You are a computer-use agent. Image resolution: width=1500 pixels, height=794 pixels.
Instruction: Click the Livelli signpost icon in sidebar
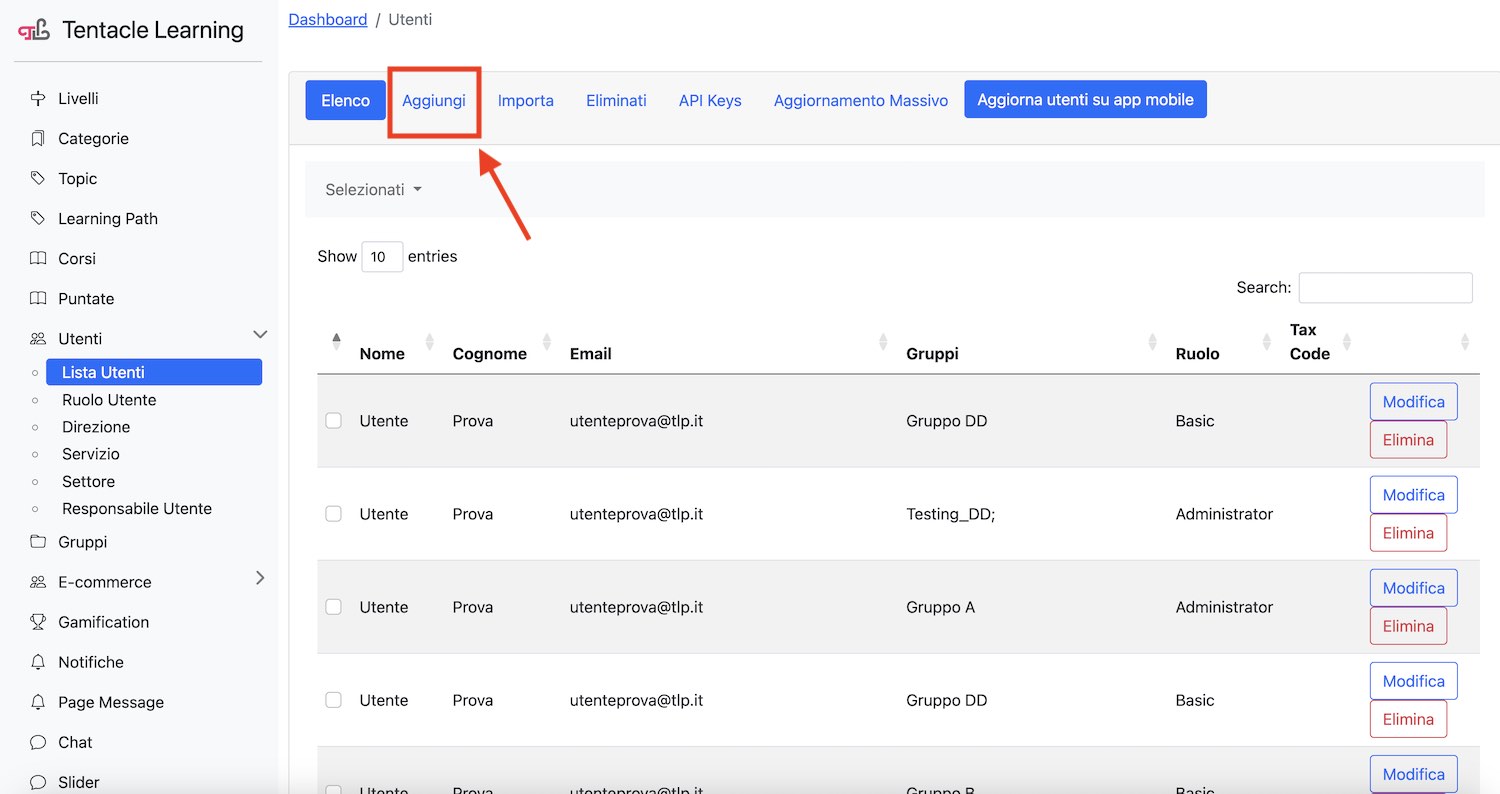pos(38,98)
